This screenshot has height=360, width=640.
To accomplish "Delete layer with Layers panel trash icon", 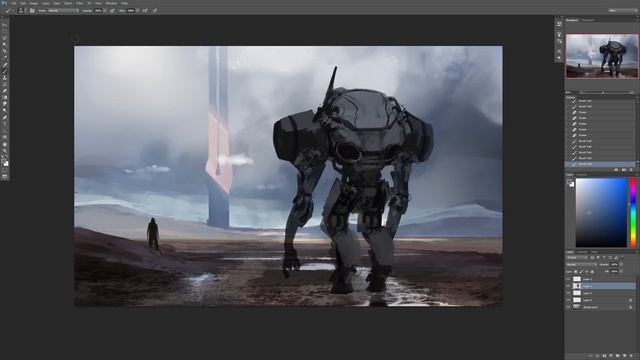I will (x=631, y=356).
